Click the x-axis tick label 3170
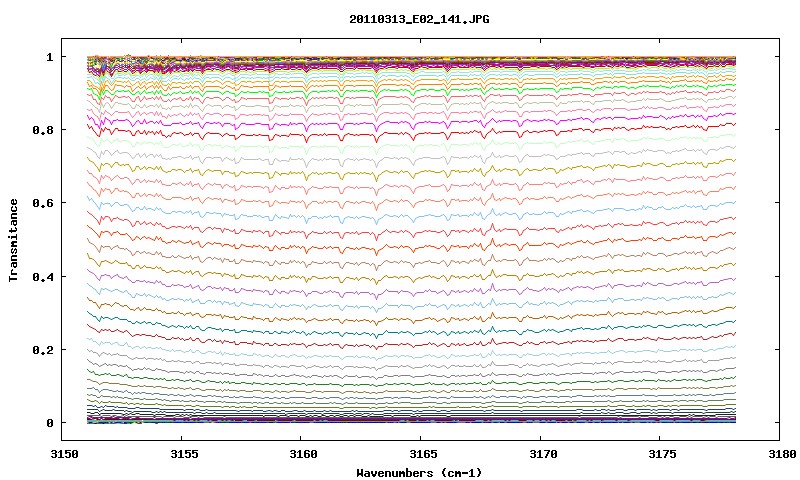This screenshot has height=480, width=800. pos(542,454)
